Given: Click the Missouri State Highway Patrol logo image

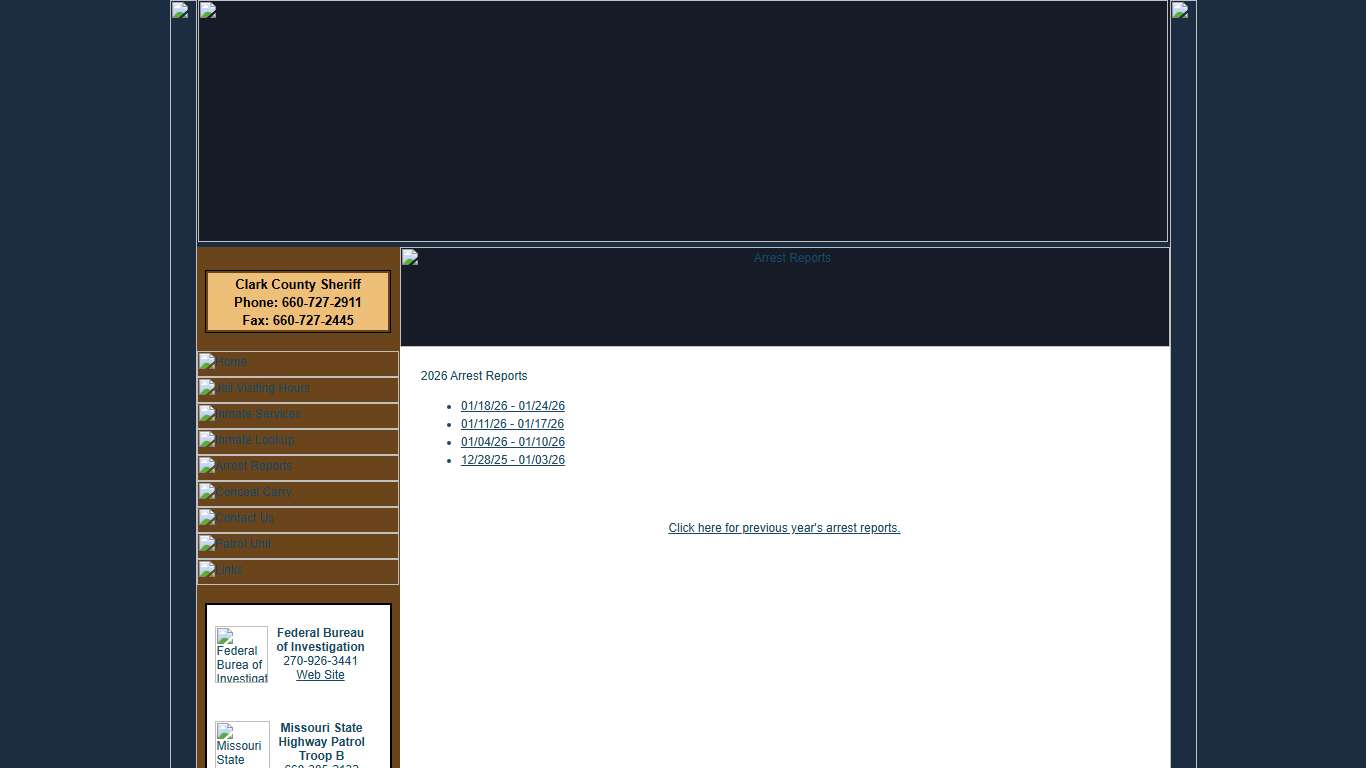Looking at the screenshot, I should 242,744.
